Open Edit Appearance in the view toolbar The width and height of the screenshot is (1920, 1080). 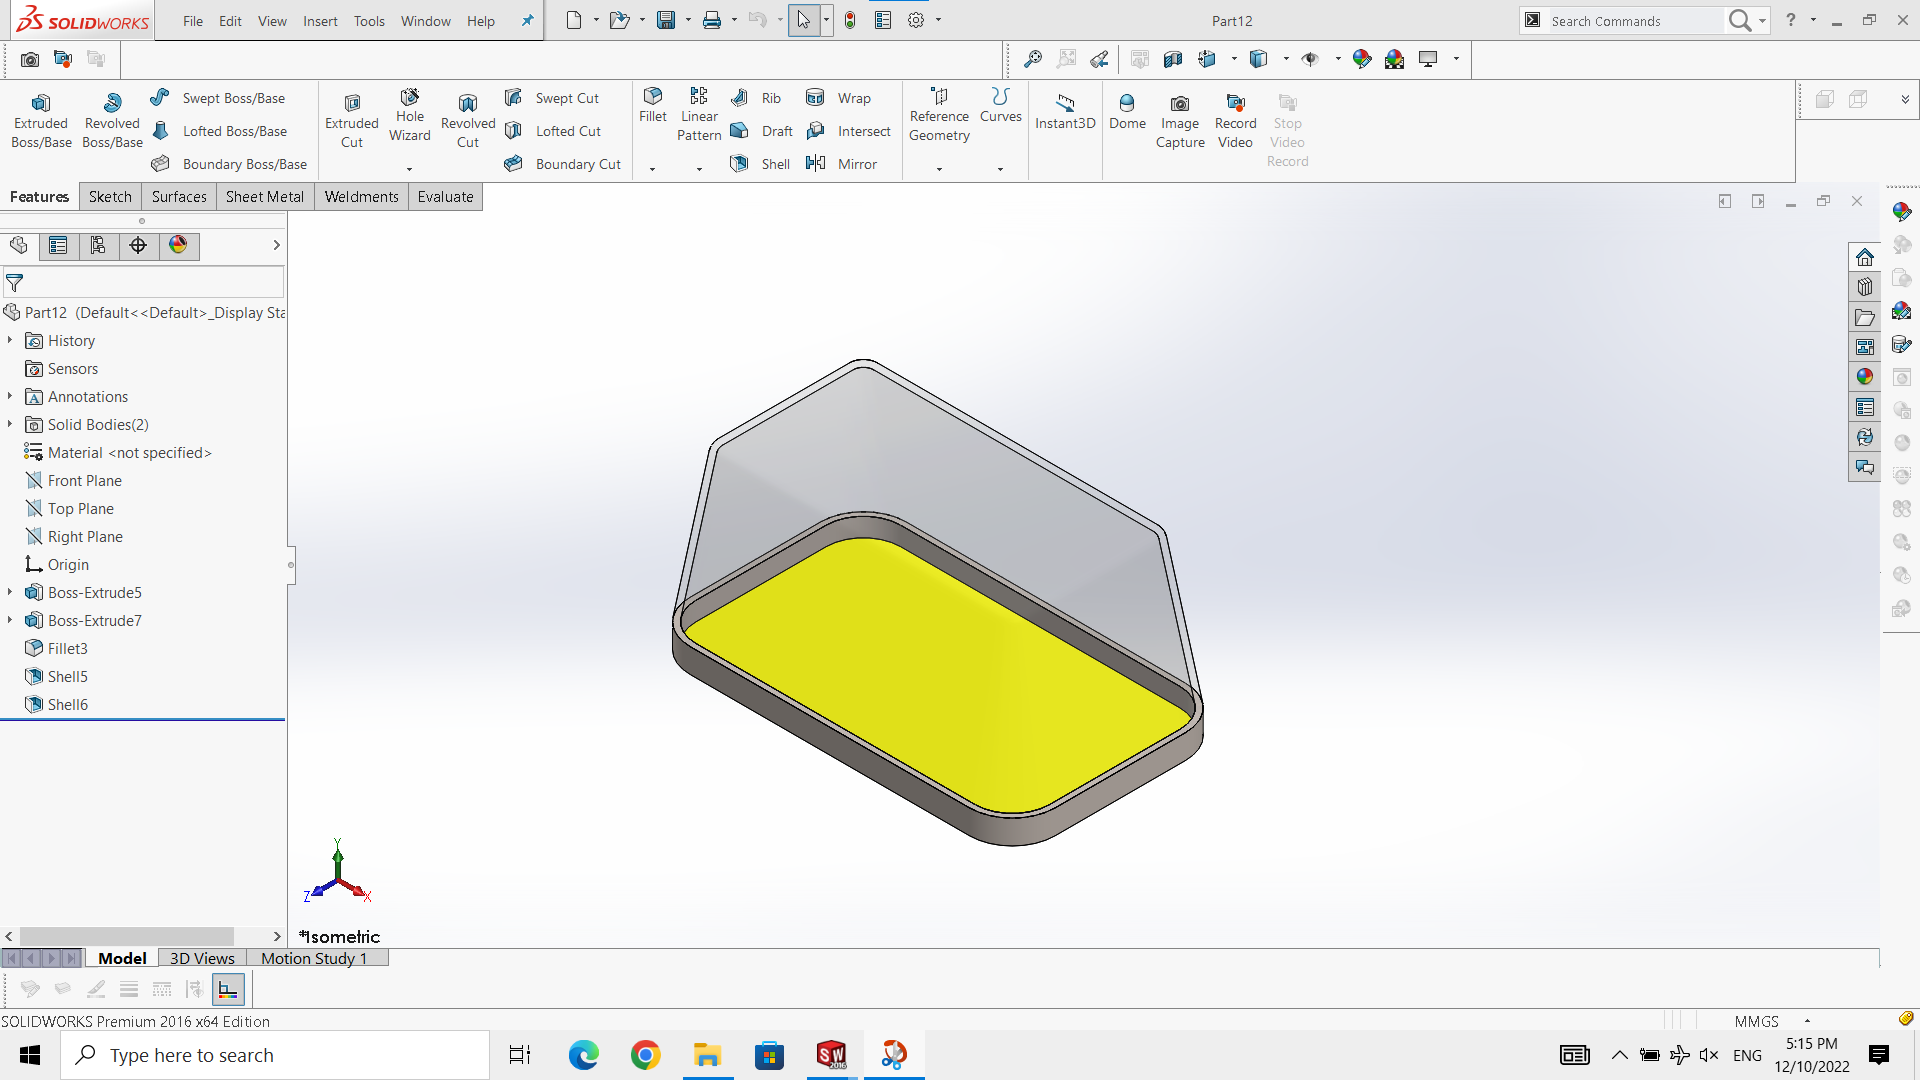click(x=1362, y=59)
